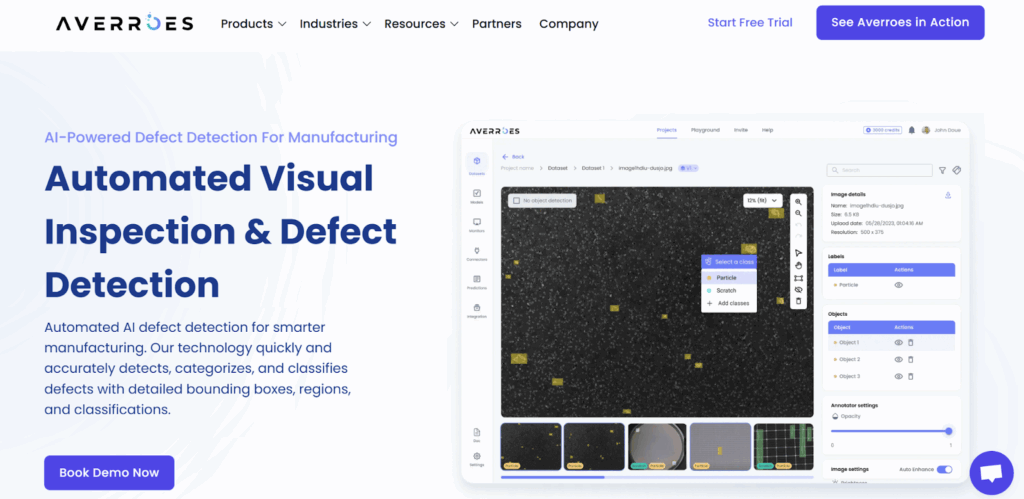
Task: Expand the Products menu
Action: (x=253, y=24)
